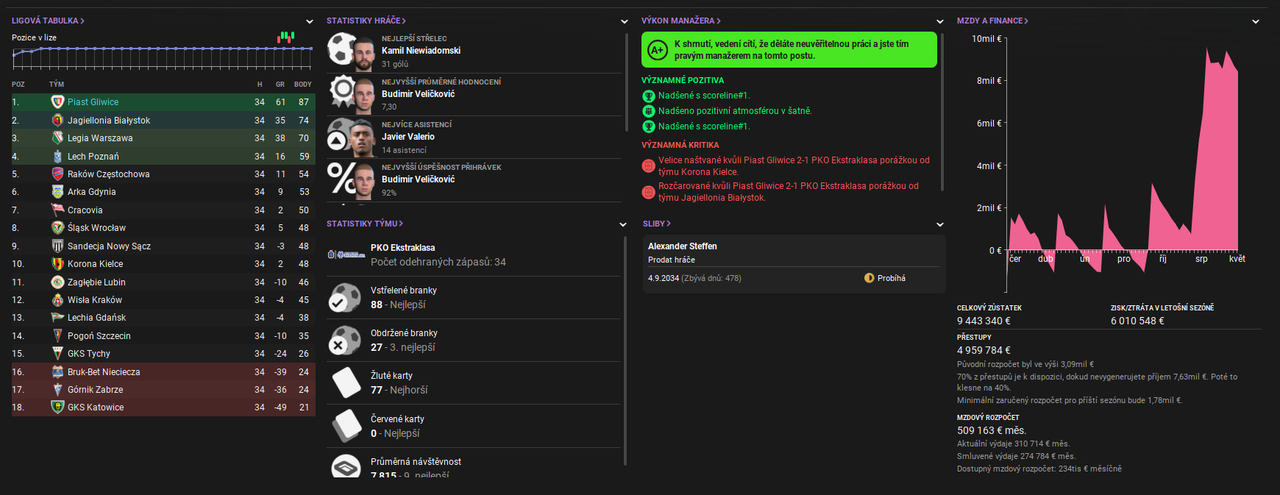Screen dimensions: 1280x495
Task: Click Sandecja Nowy Sącz club badge
Action: point(57,246)
